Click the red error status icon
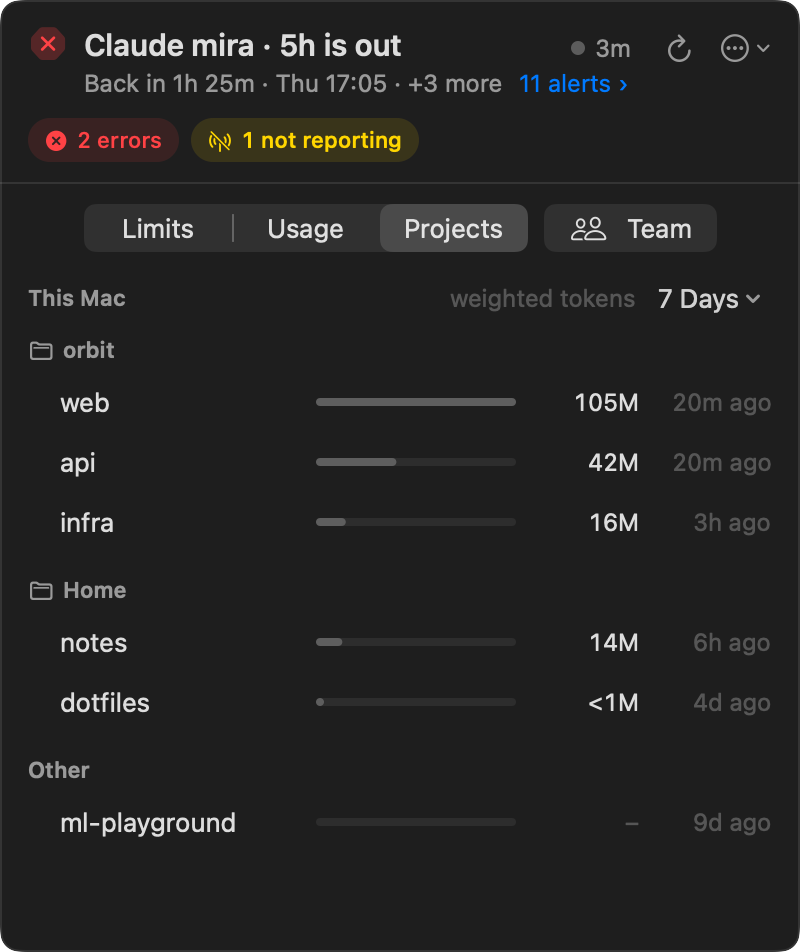Image resolution: width=800 pixels, height=952 pixels. click(x=48, y=44)
